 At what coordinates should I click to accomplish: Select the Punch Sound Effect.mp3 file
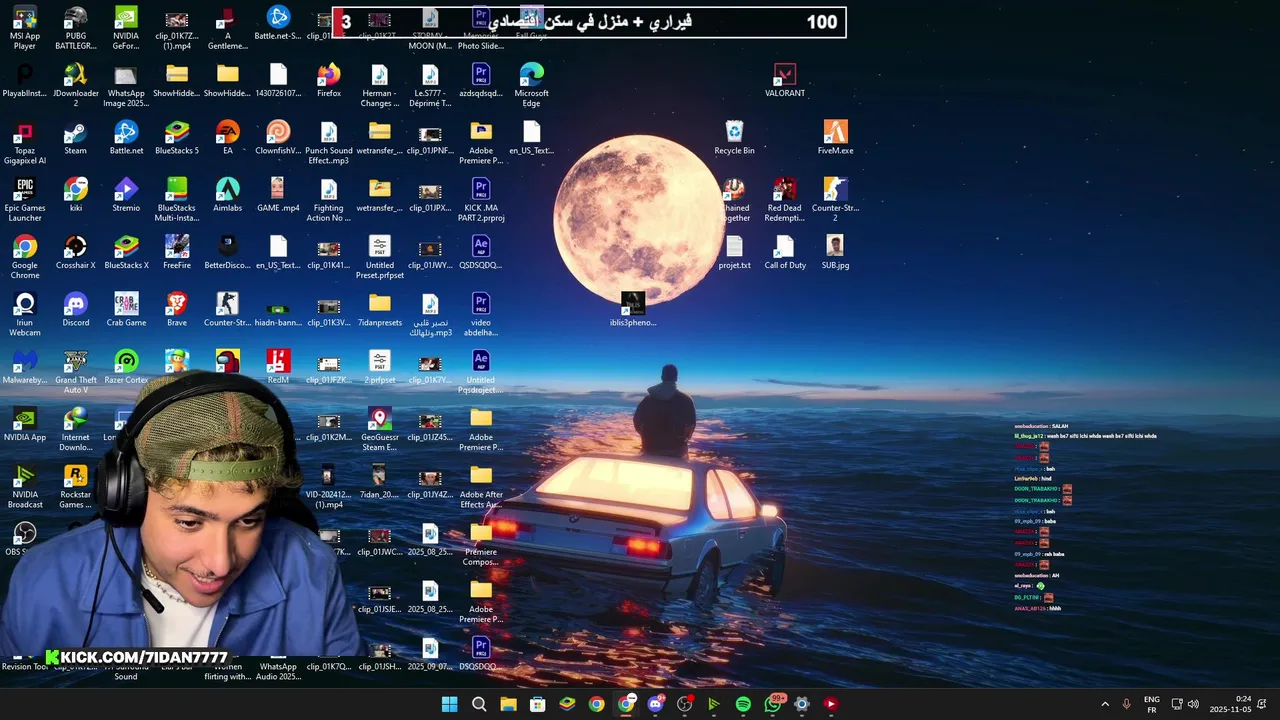[x=329, y=143]
